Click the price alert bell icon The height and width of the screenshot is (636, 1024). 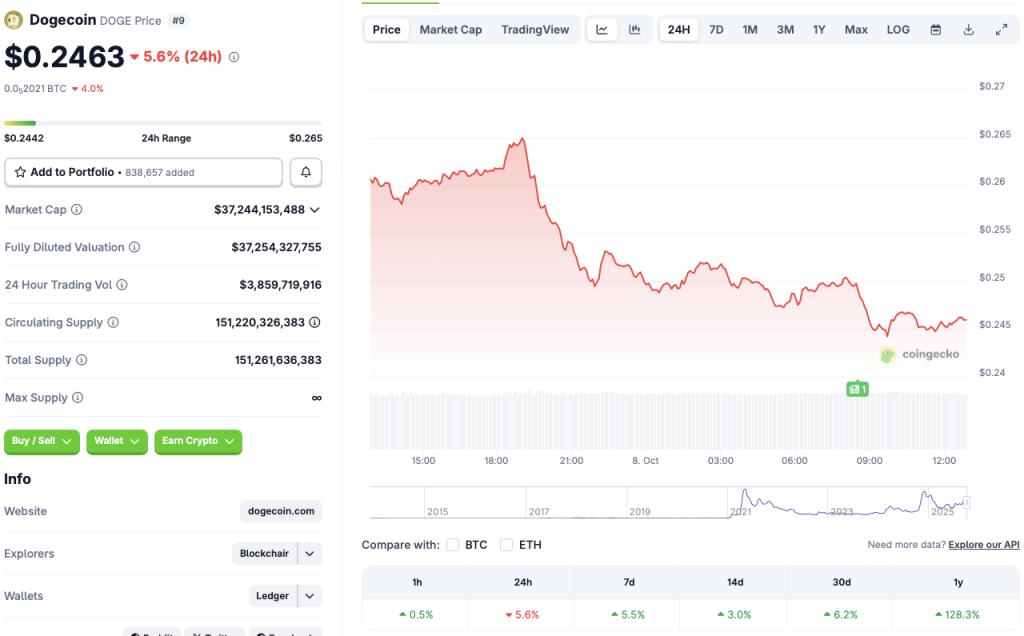point(306,172)
